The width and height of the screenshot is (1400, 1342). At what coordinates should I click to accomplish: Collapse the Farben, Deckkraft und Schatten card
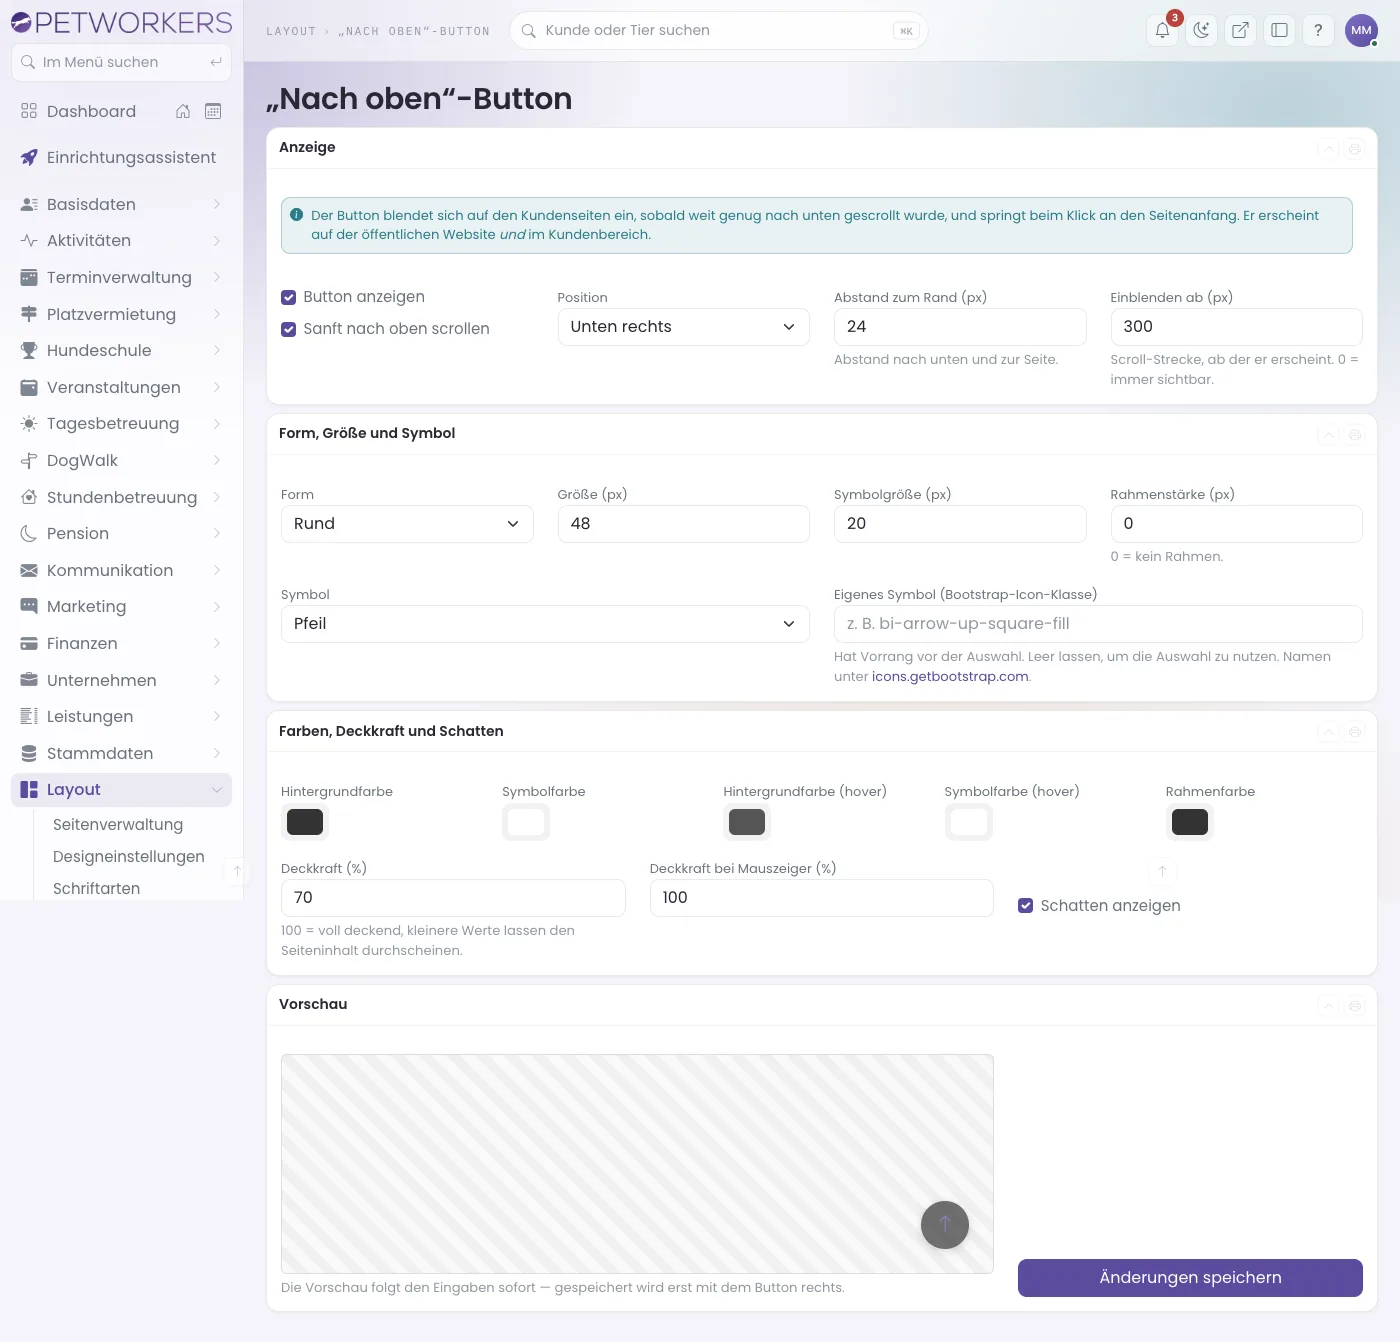click(1328, 732)
